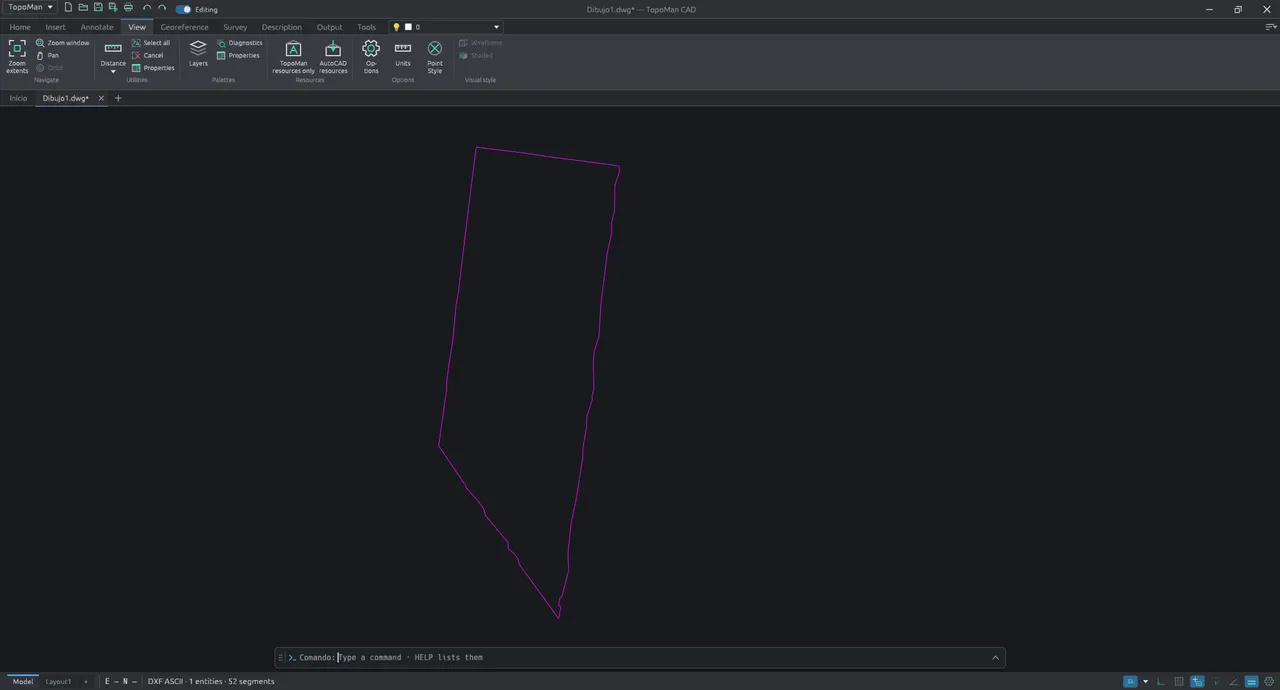This screenshot has height=690, width=1280.
Task: Toggle grid display in status bar
Action: pyautogui.click(x=1179, y=681)
